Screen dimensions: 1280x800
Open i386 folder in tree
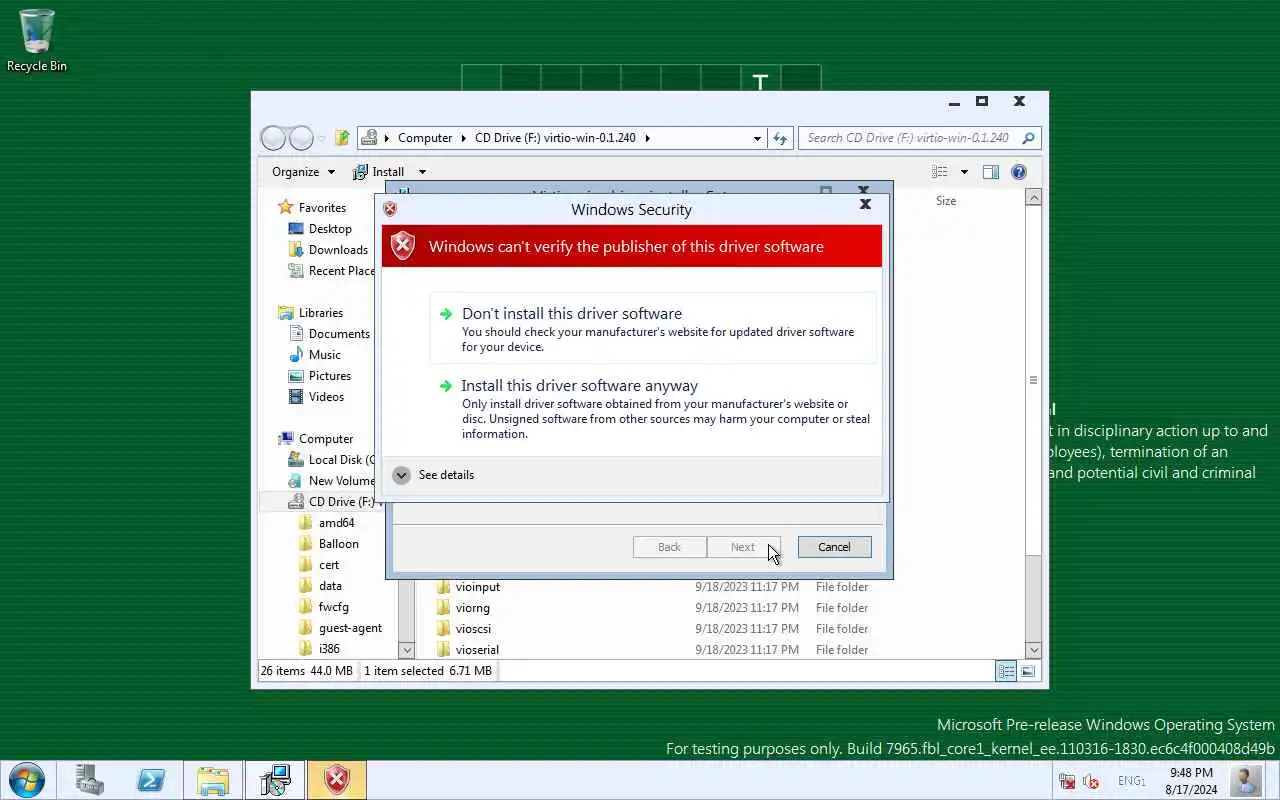tap(319, 649)
